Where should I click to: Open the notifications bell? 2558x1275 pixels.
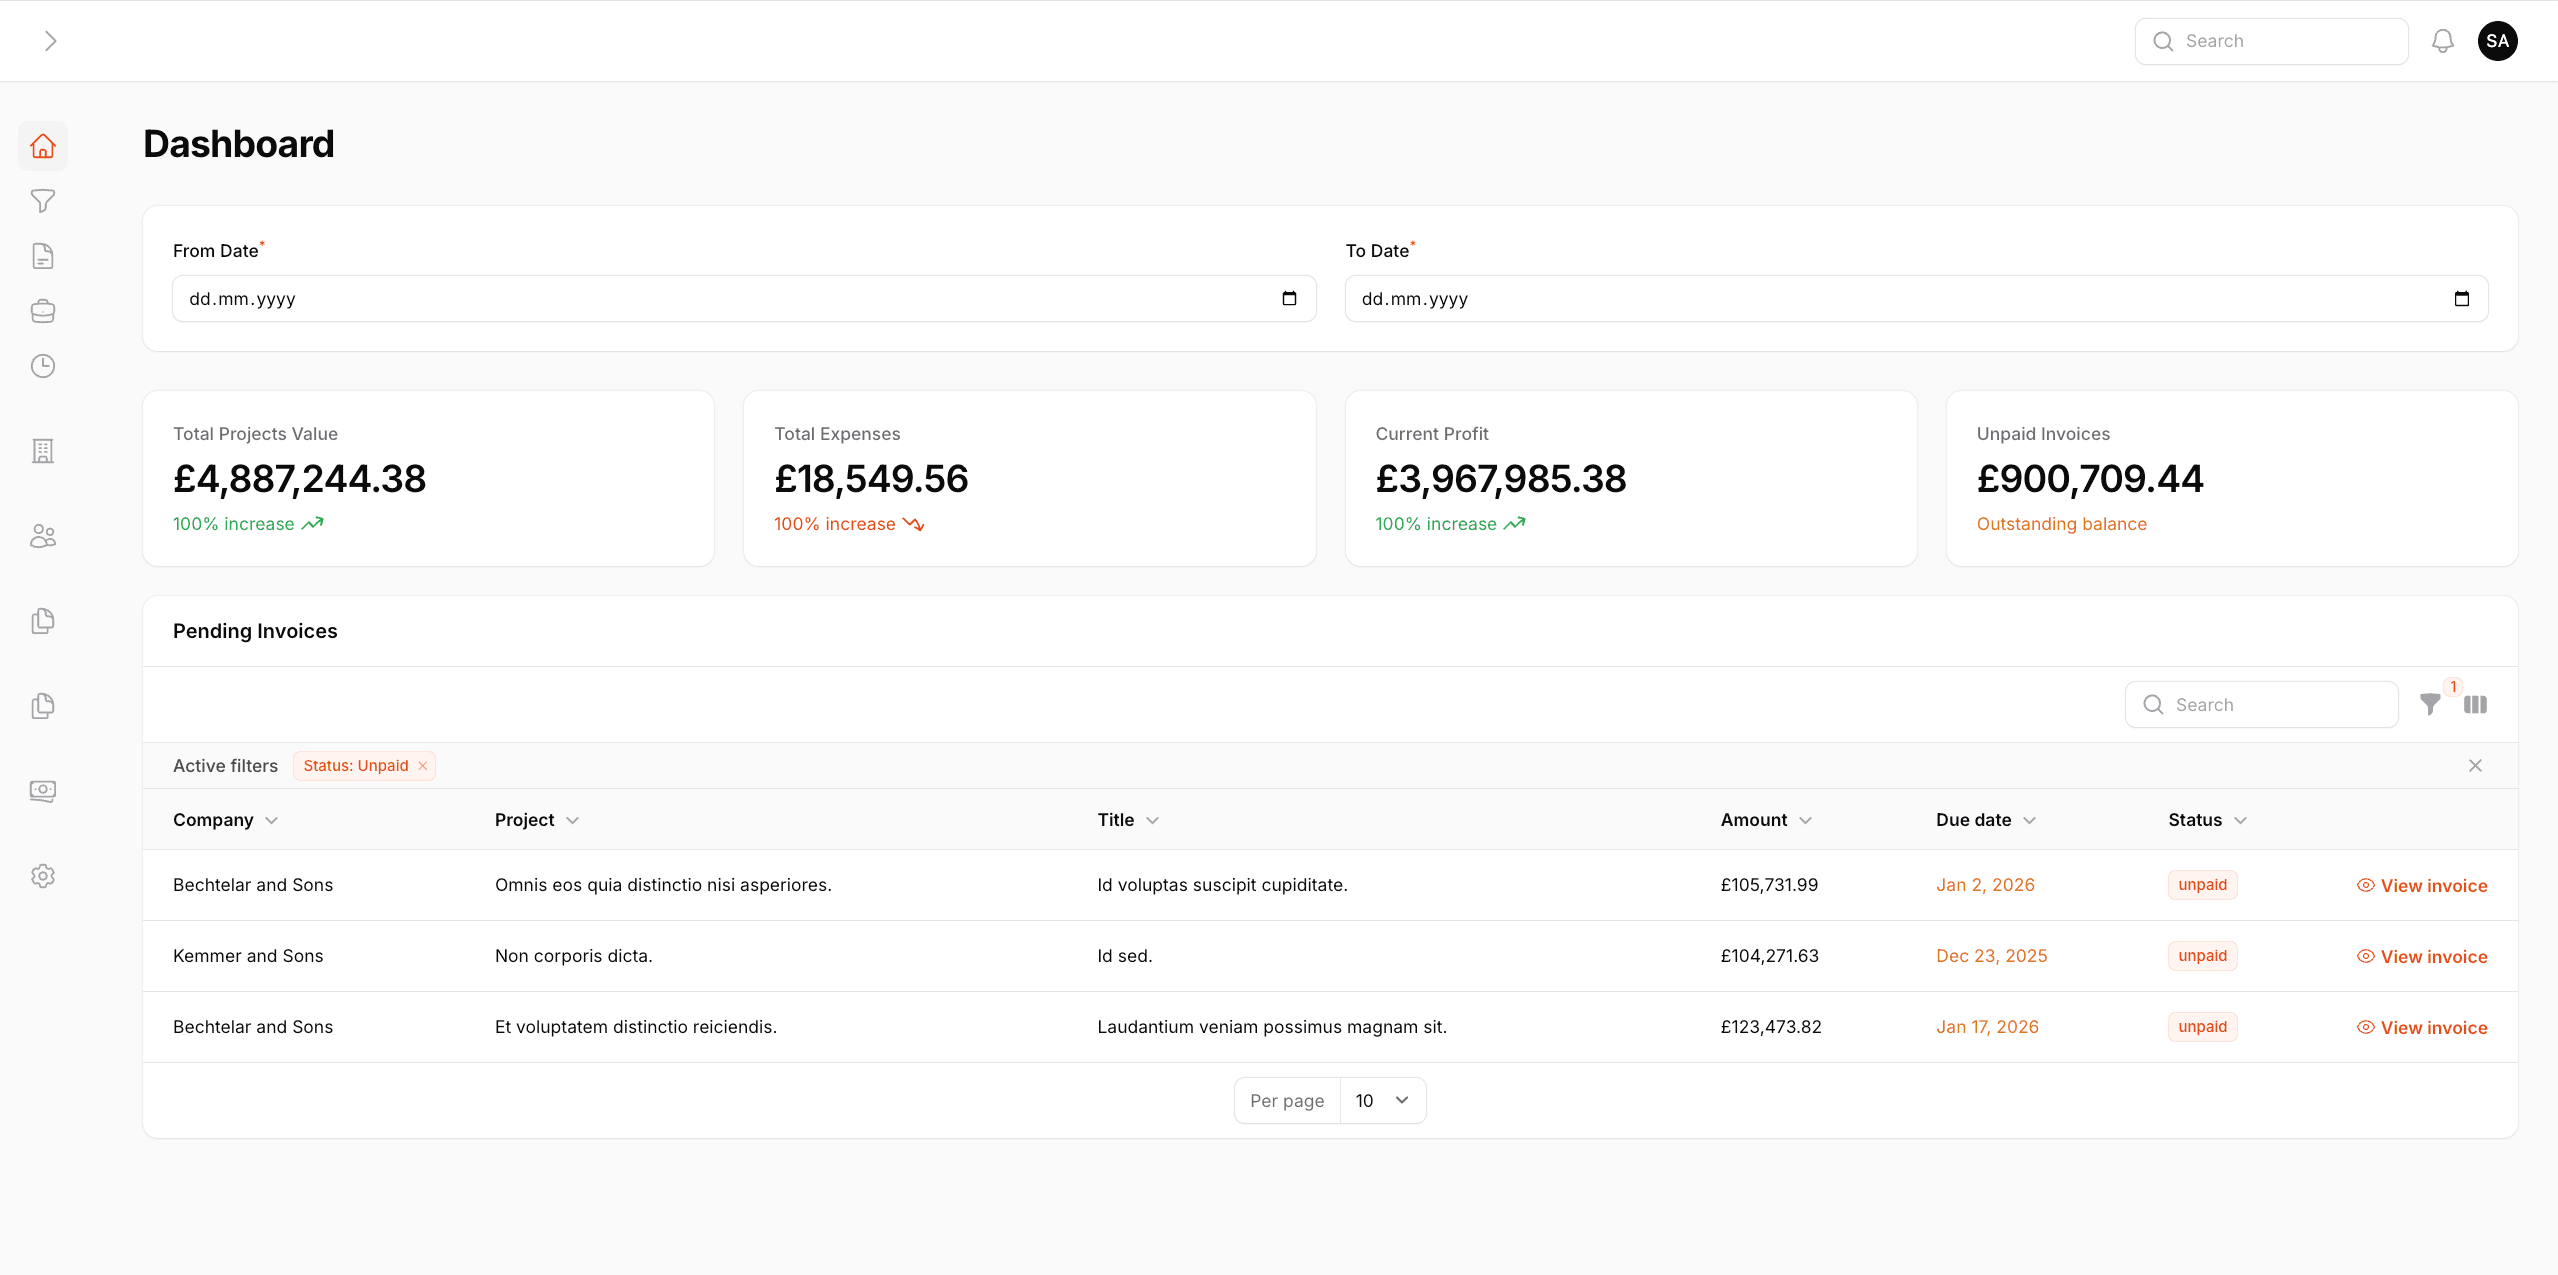click(x=2441, y=40)
